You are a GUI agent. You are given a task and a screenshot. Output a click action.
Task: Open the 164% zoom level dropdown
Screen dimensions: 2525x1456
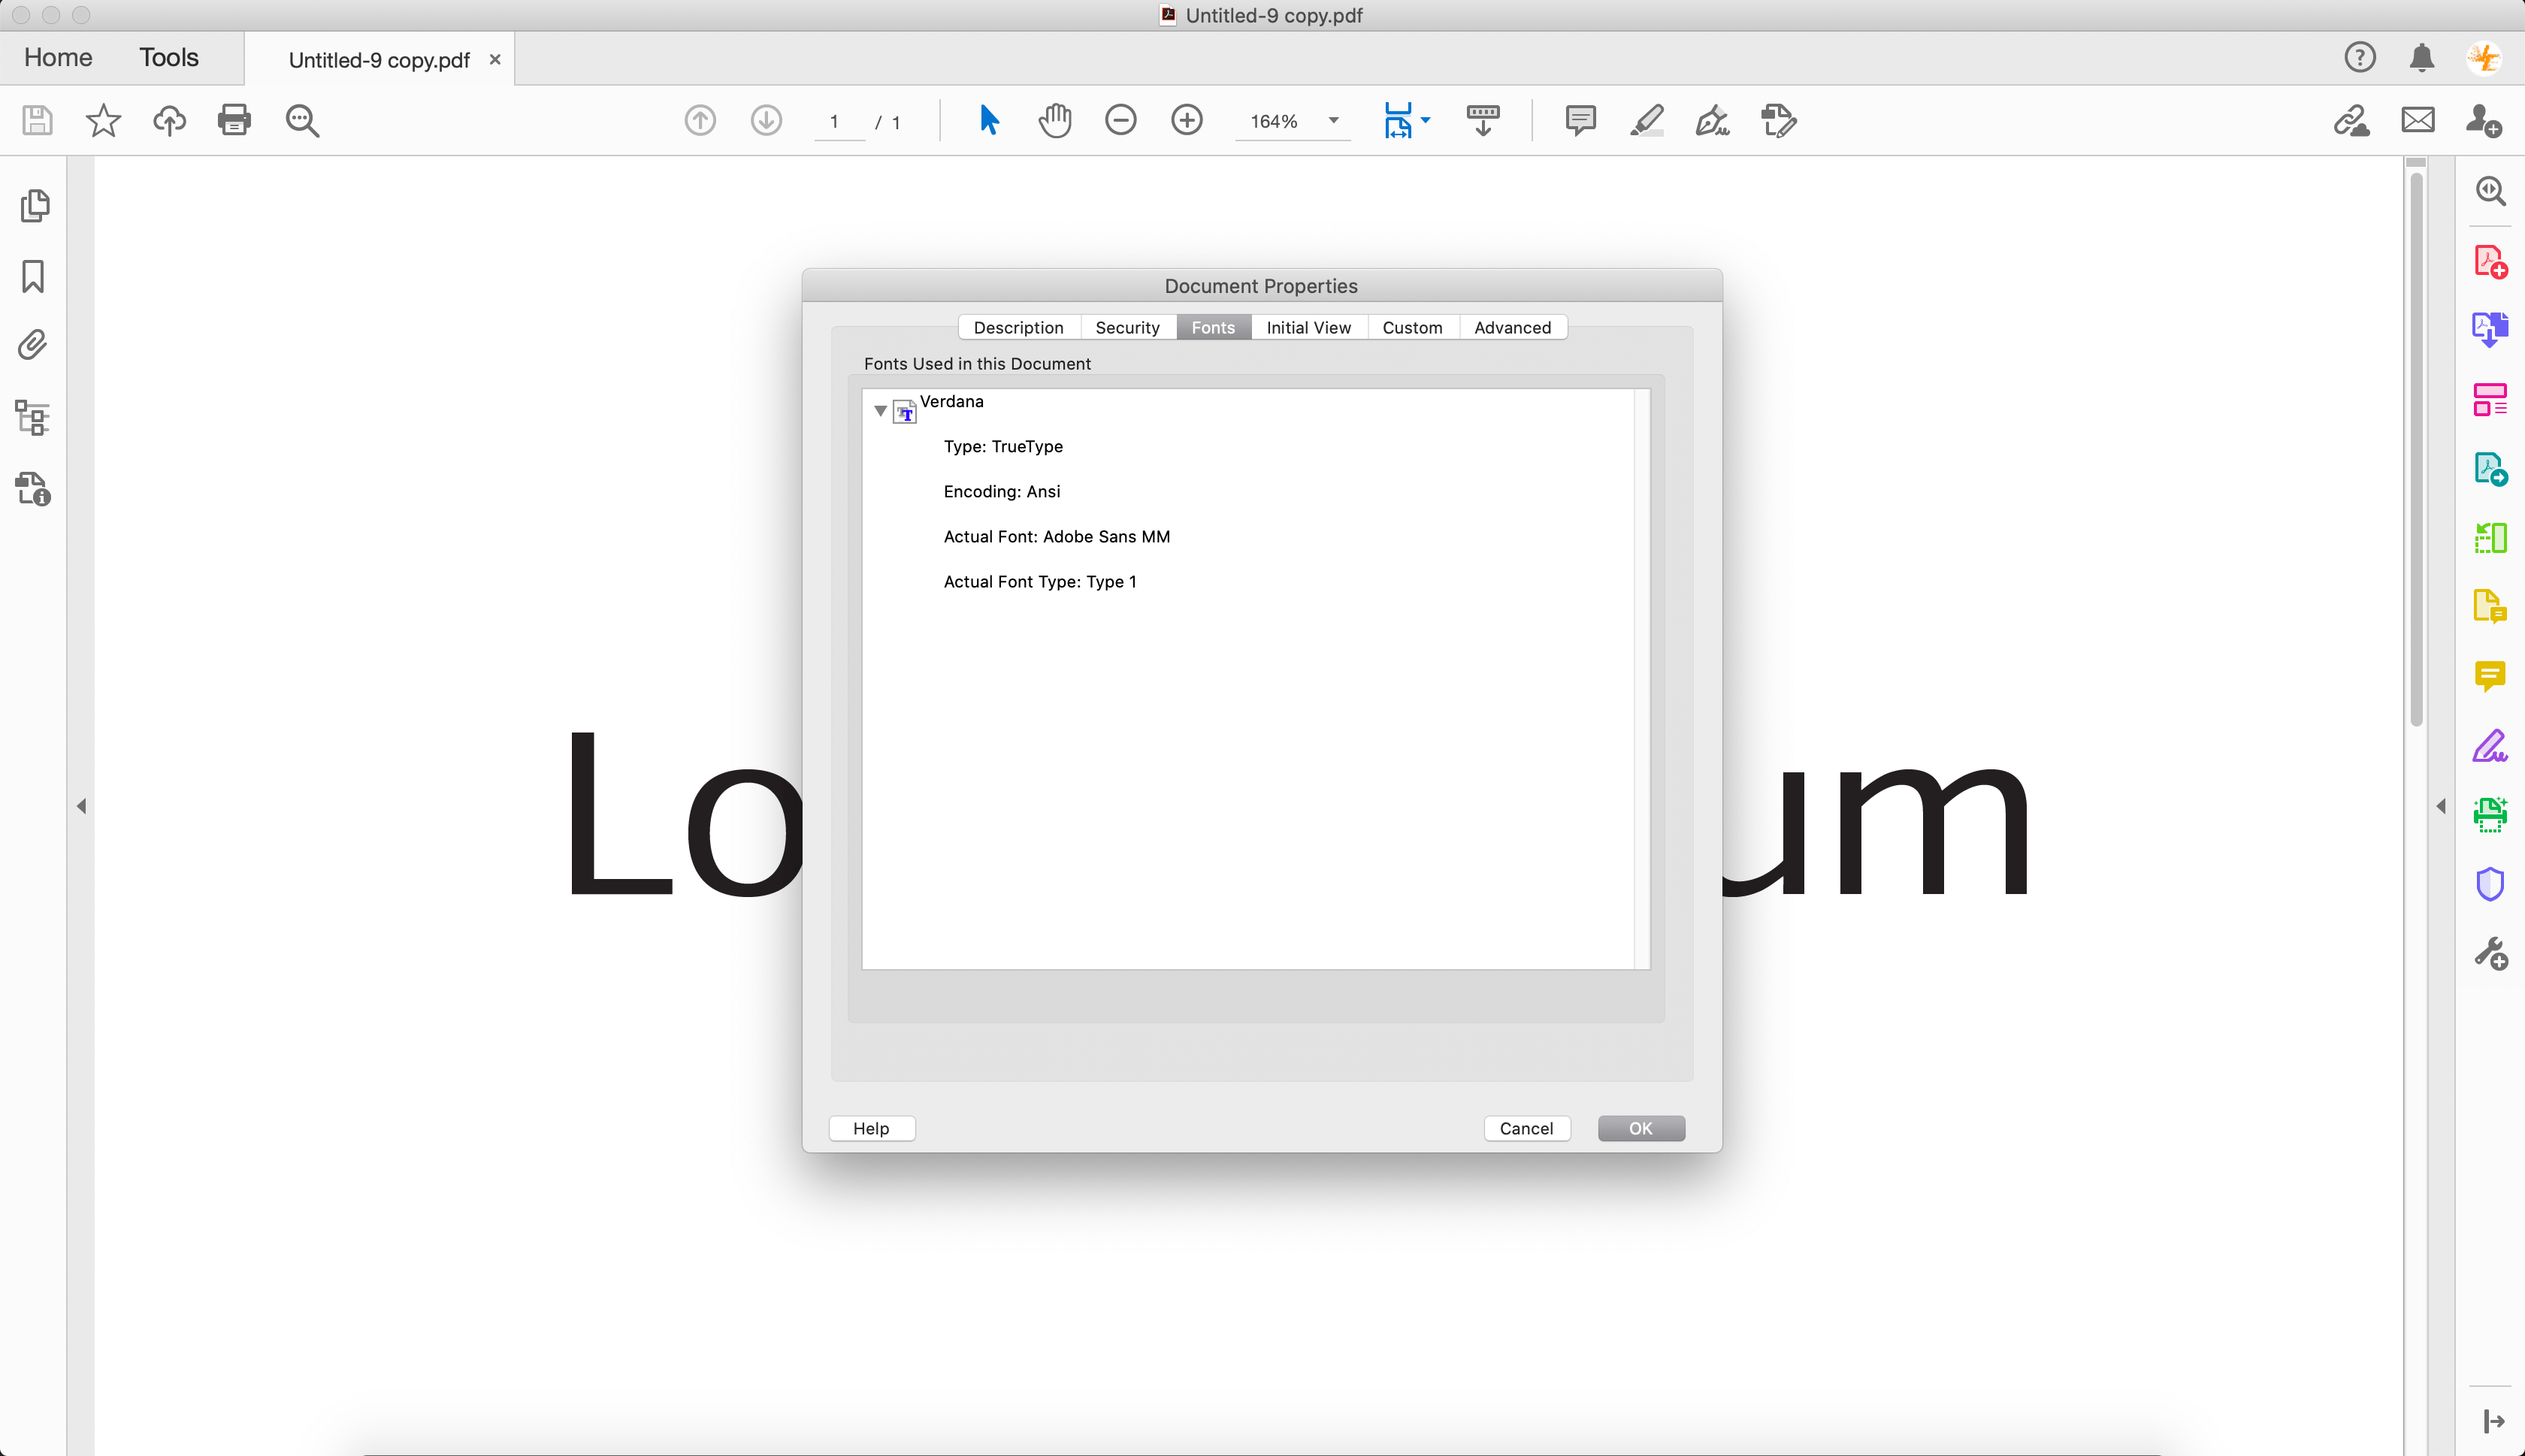[1293, 120]
